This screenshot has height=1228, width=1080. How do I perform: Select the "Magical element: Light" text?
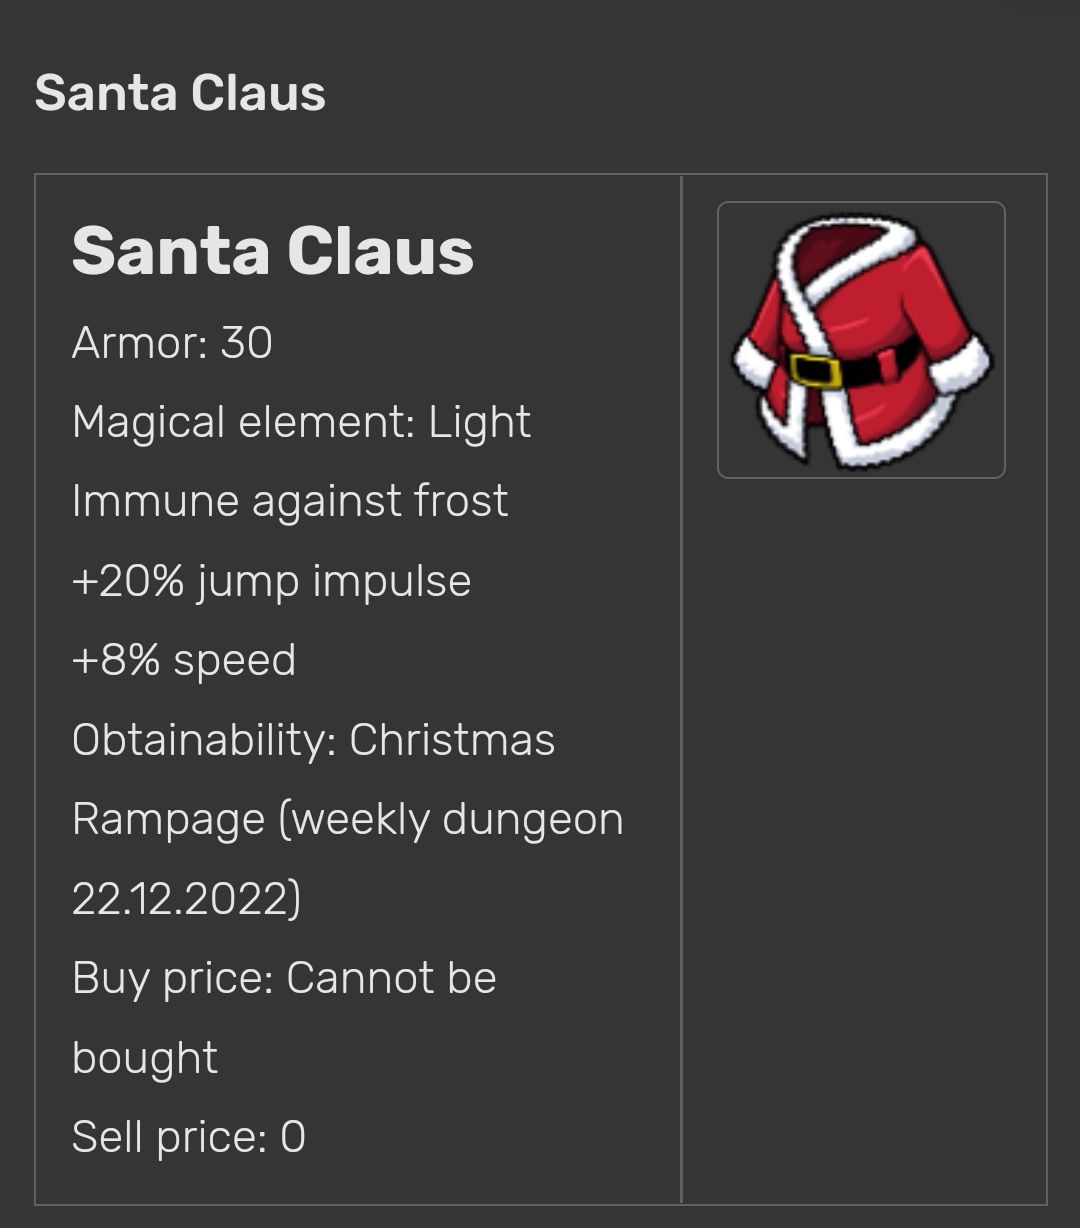pyautogui.click(x=301, y=422)
